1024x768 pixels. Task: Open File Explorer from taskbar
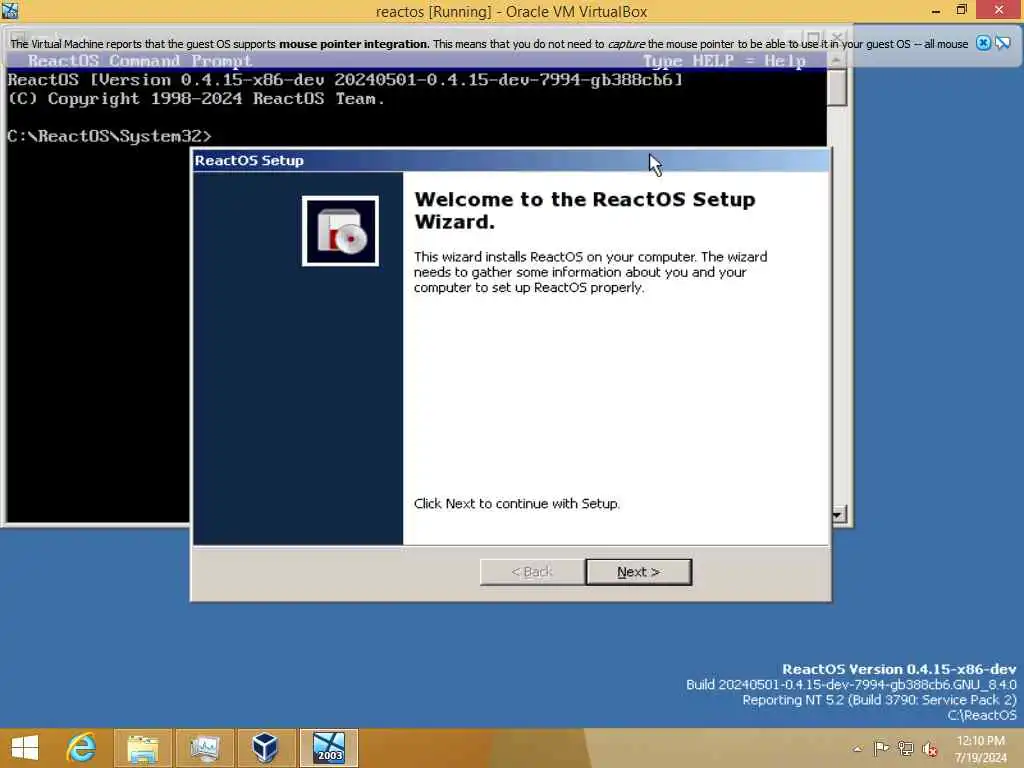tap(143, 748)
